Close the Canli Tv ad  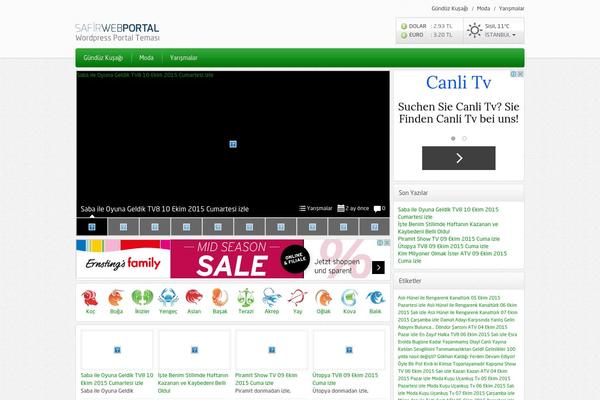coord(520,74)
